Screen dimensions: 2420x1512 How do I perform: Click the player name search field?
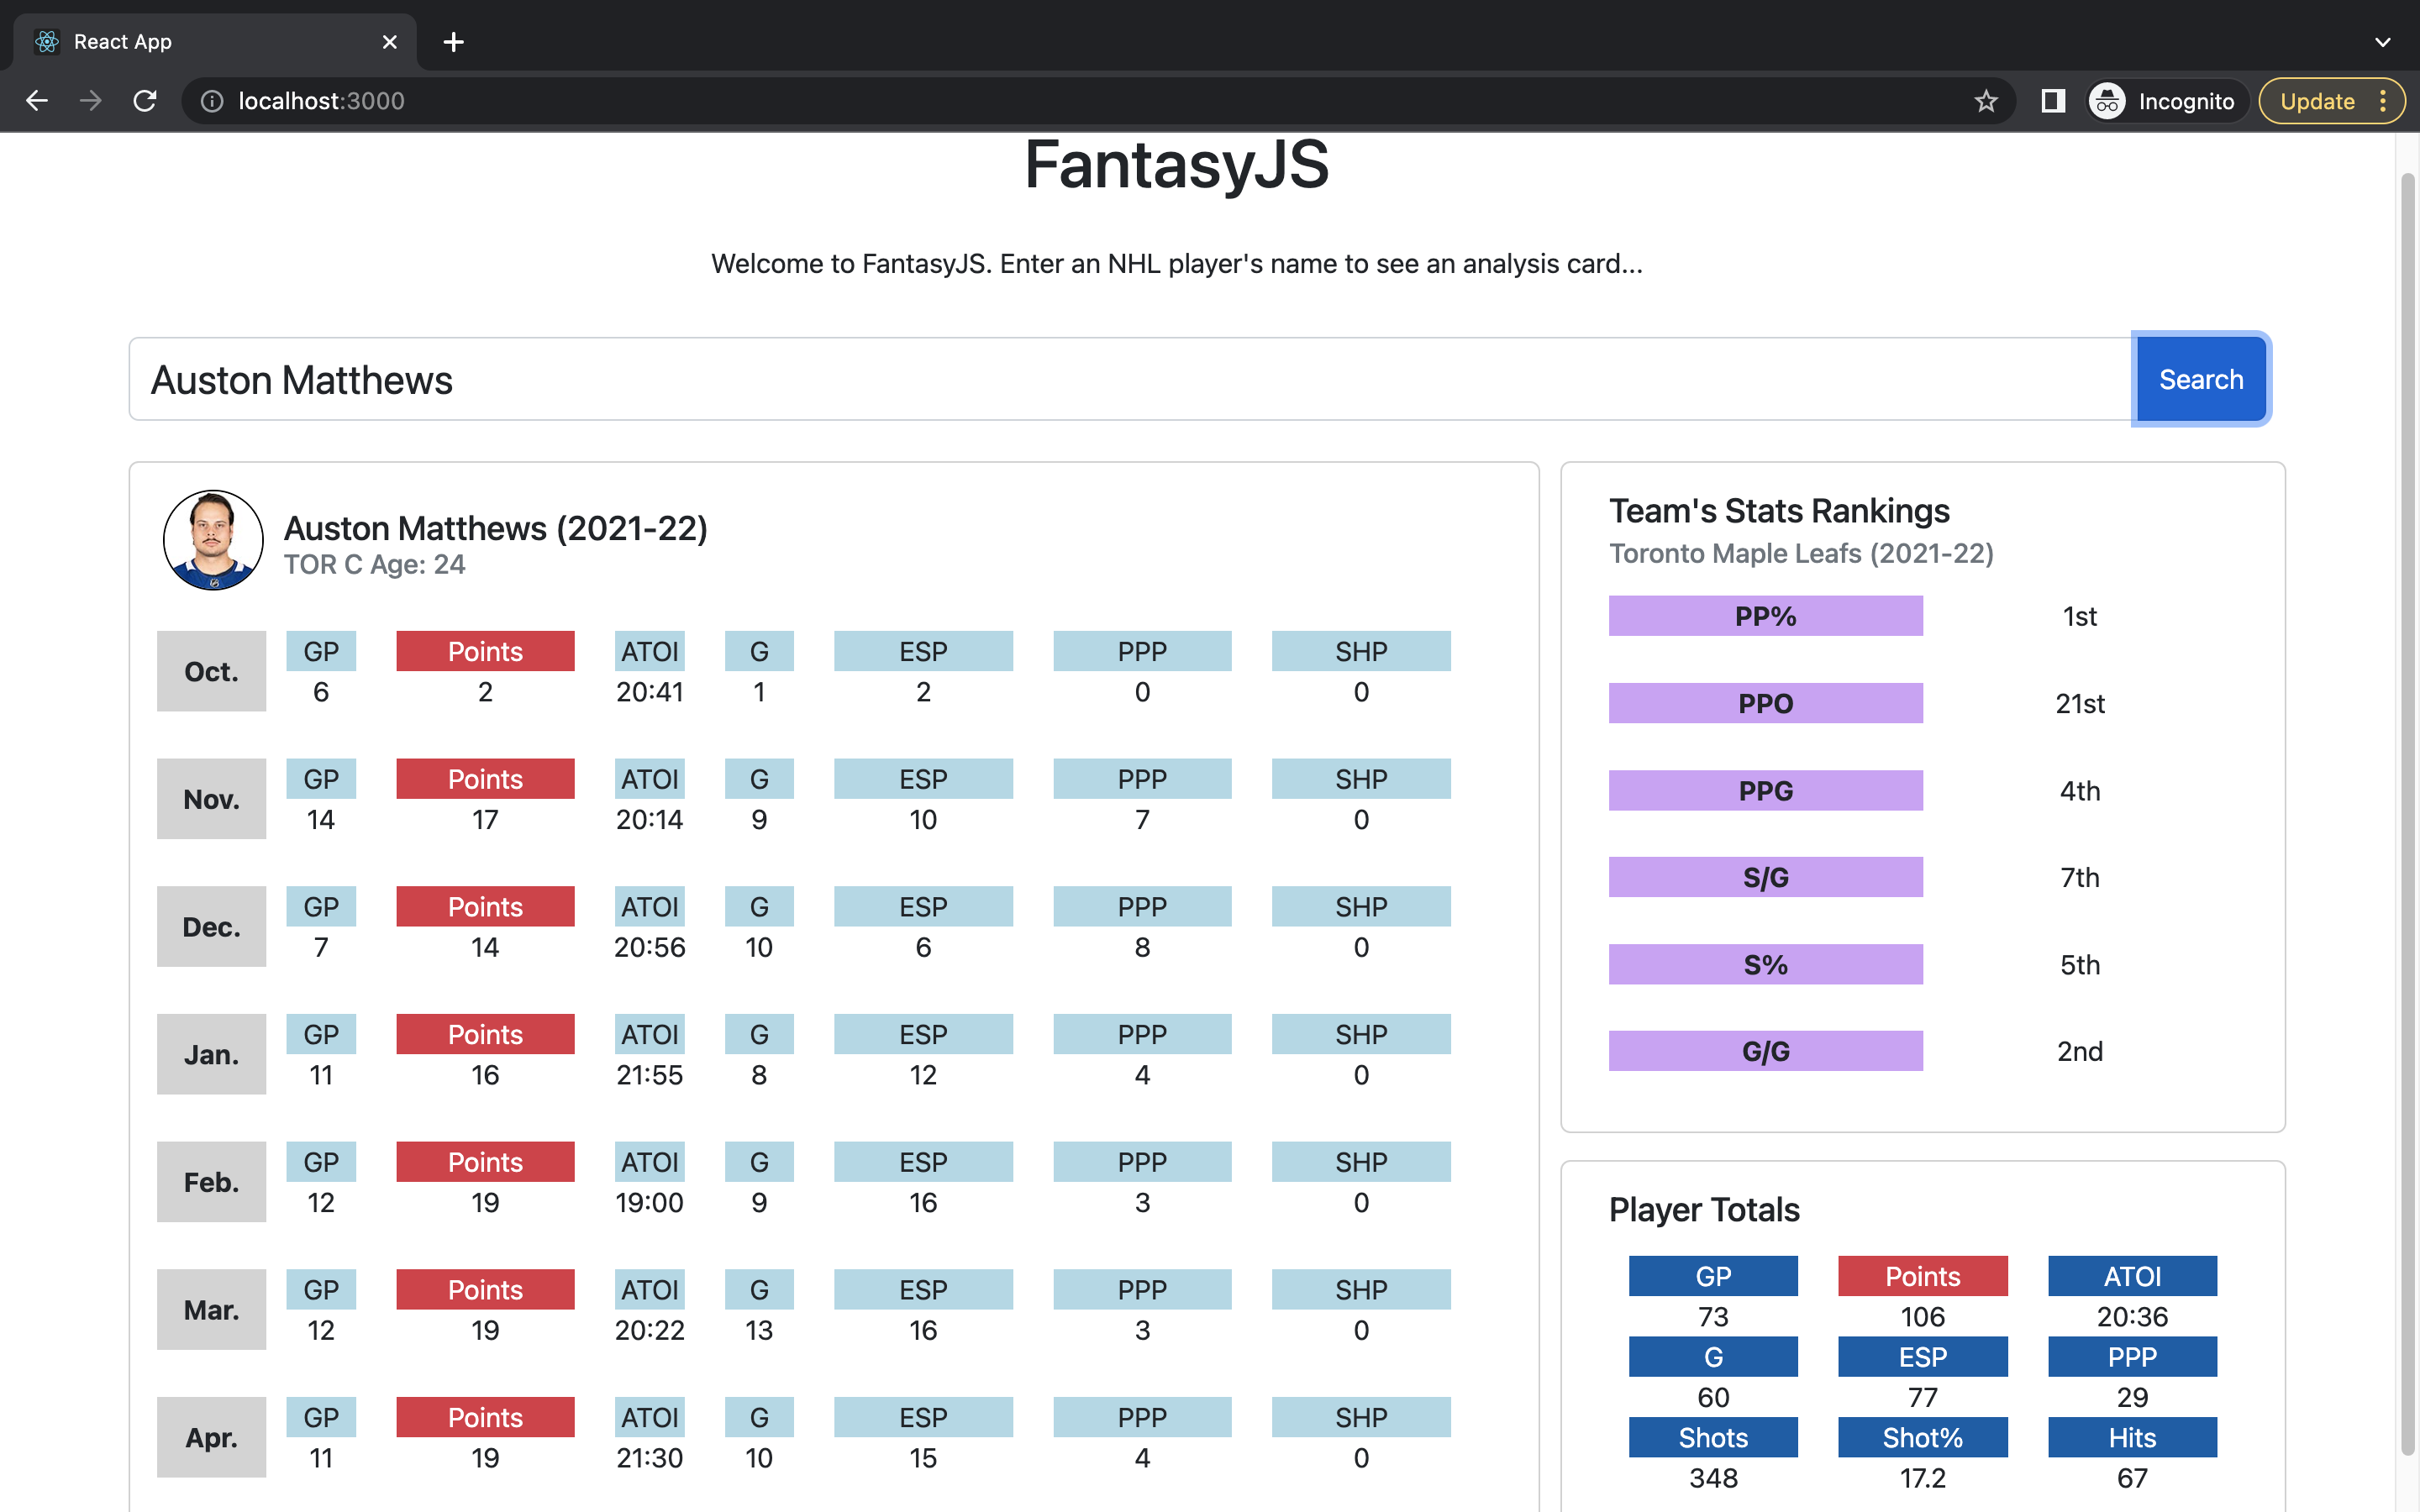[1131, 379]
